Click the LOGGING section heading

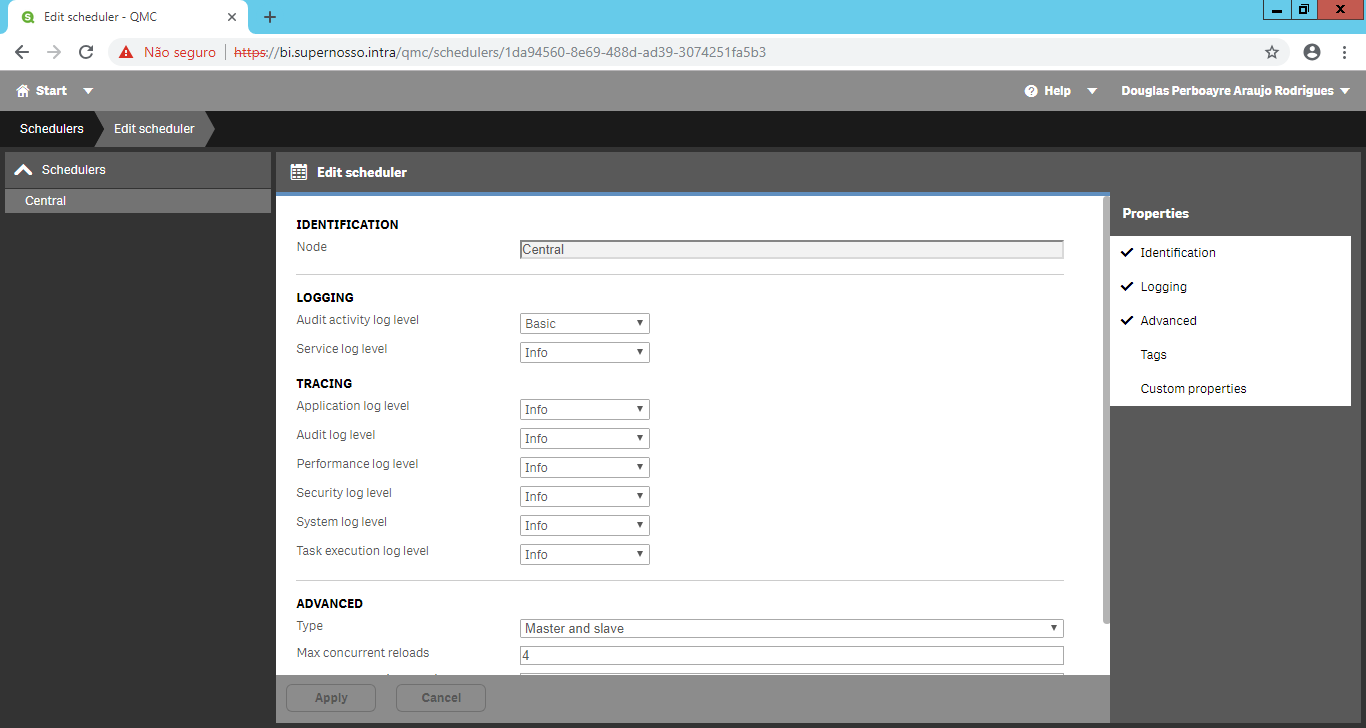coord(325,298)
